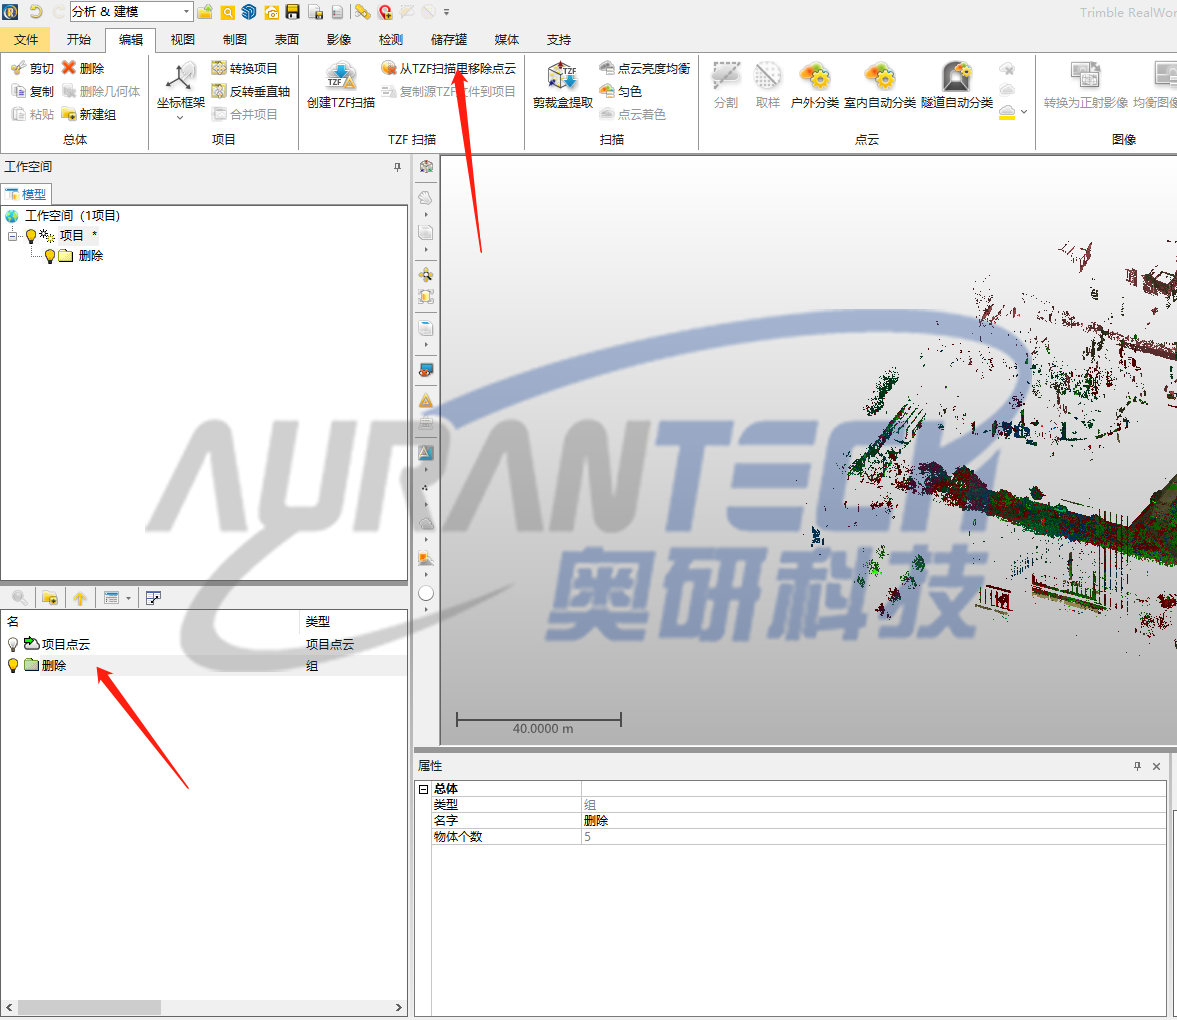The height and width of the screenshot is (1020, 1177).
Task: Expand the 坐标框架 dropdown chevron
Action: click(x=180, y=117)
